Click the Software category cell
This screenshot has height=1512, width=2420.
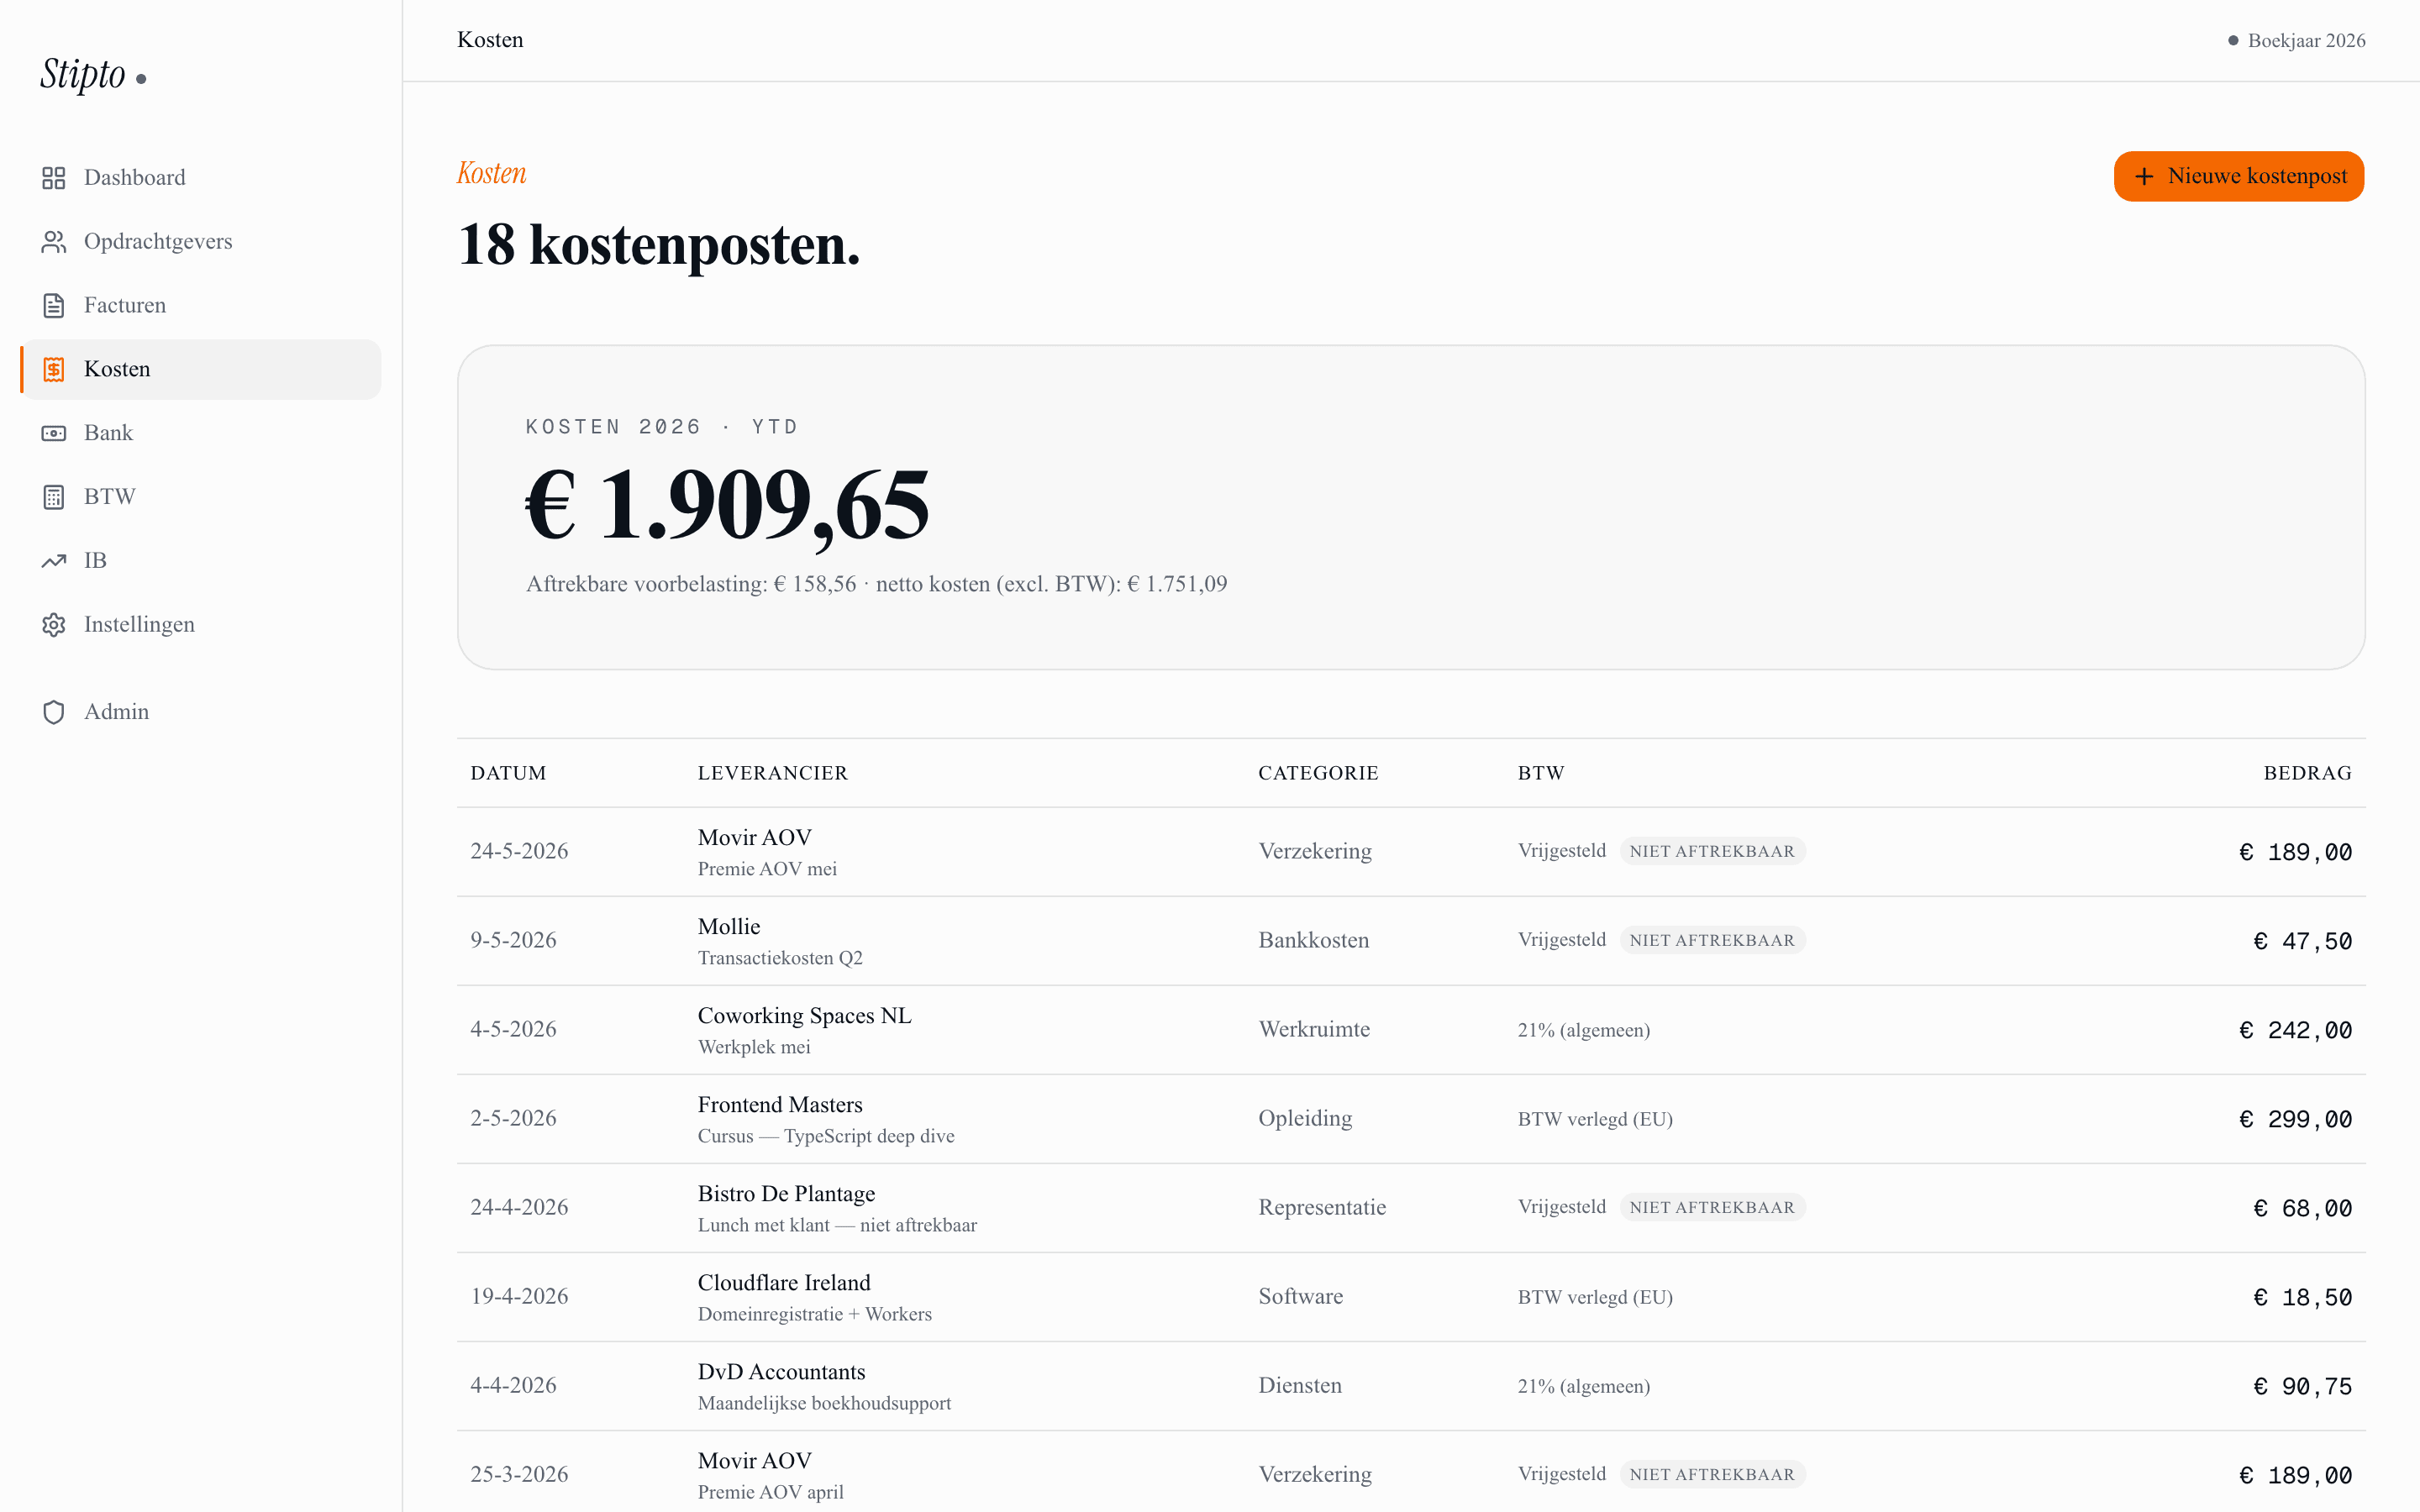pyautogui.click(x=1300, y=1297)
